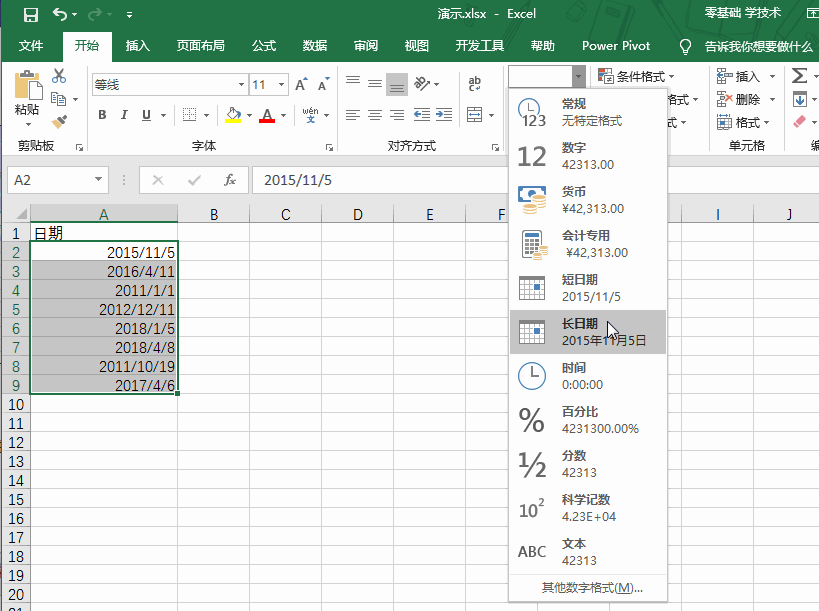Apply the red font color

pos(267,115)
